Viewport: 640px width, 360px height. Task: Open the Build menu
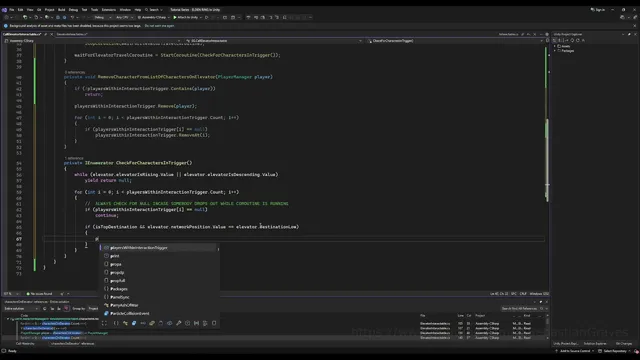coord(62,9)
